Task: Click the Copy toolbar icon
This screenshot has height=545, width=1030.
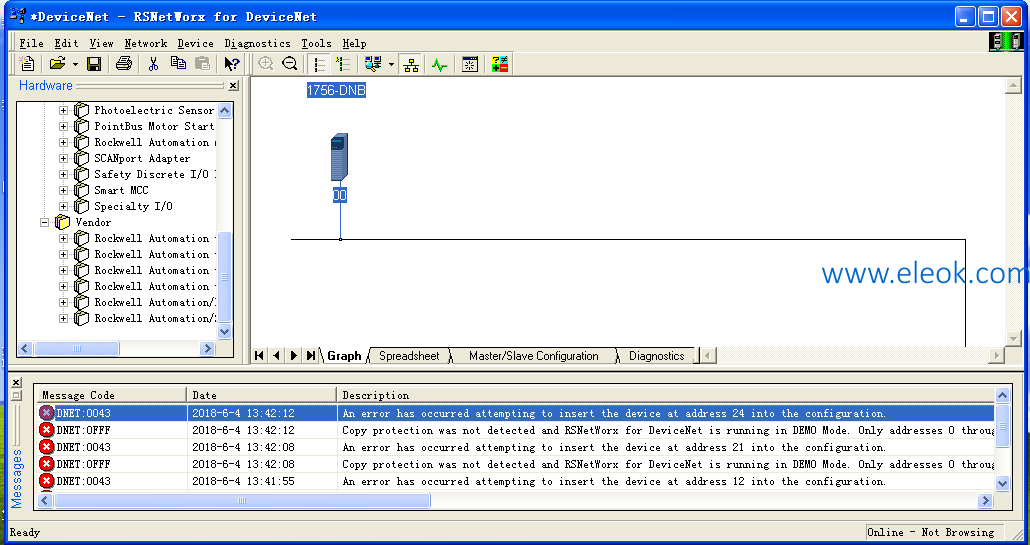Action: coord(178,64)
